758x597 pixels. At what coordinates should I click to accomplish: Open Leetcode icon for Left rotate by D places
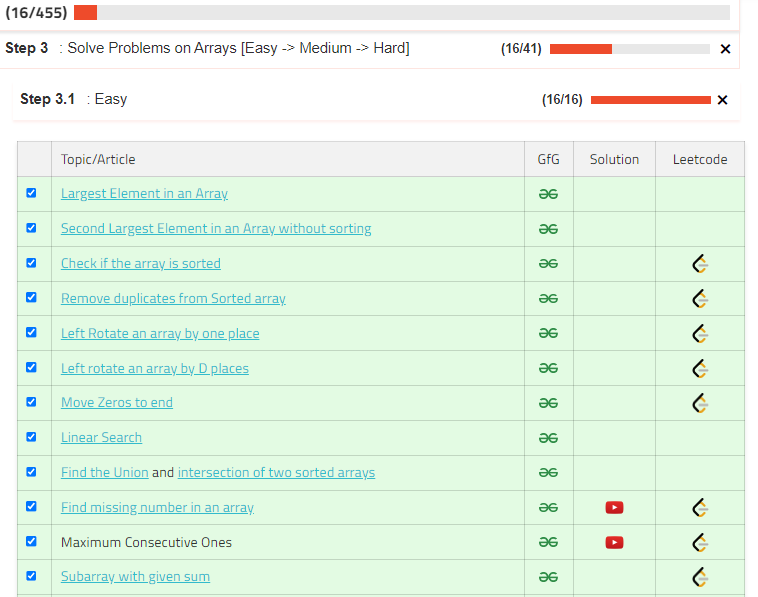(700, 368)
